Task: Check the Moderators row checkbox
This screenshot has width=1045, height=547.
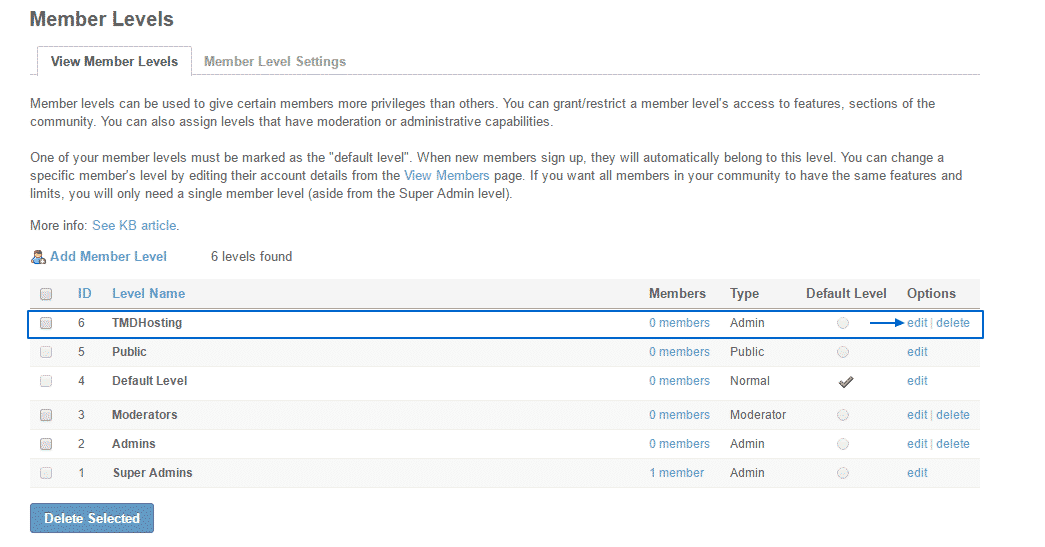Action: pos(46,415)
